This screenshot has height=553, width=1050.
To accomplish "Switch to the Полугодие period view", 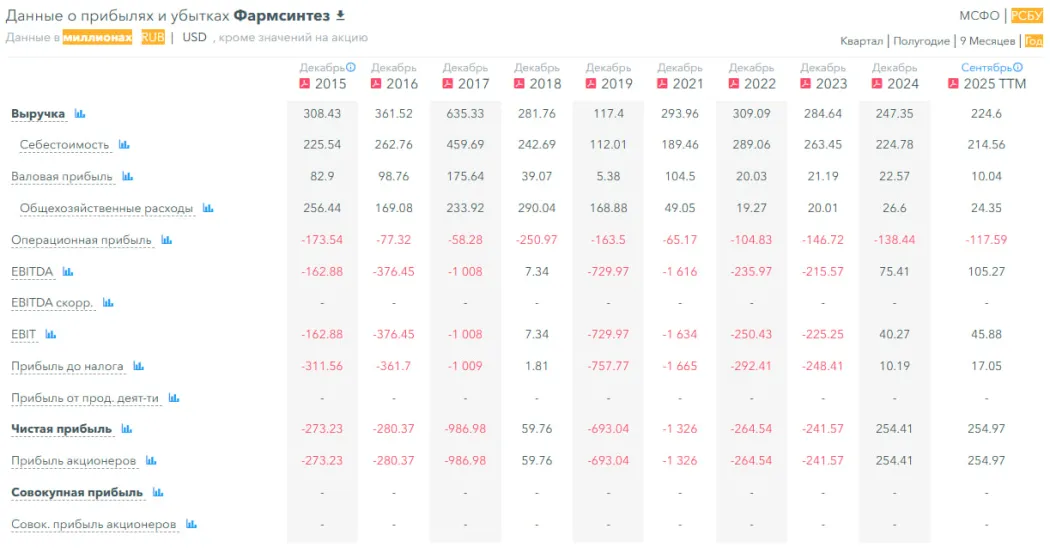I will (x=921, y=41).
